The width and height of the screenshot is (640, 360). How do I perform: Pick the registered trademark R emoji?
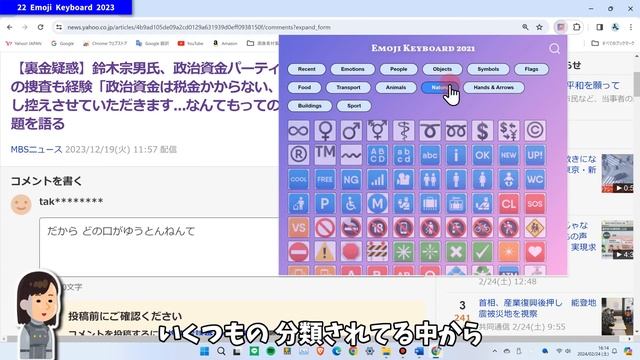pyautogui.click(x=298, y=155)
